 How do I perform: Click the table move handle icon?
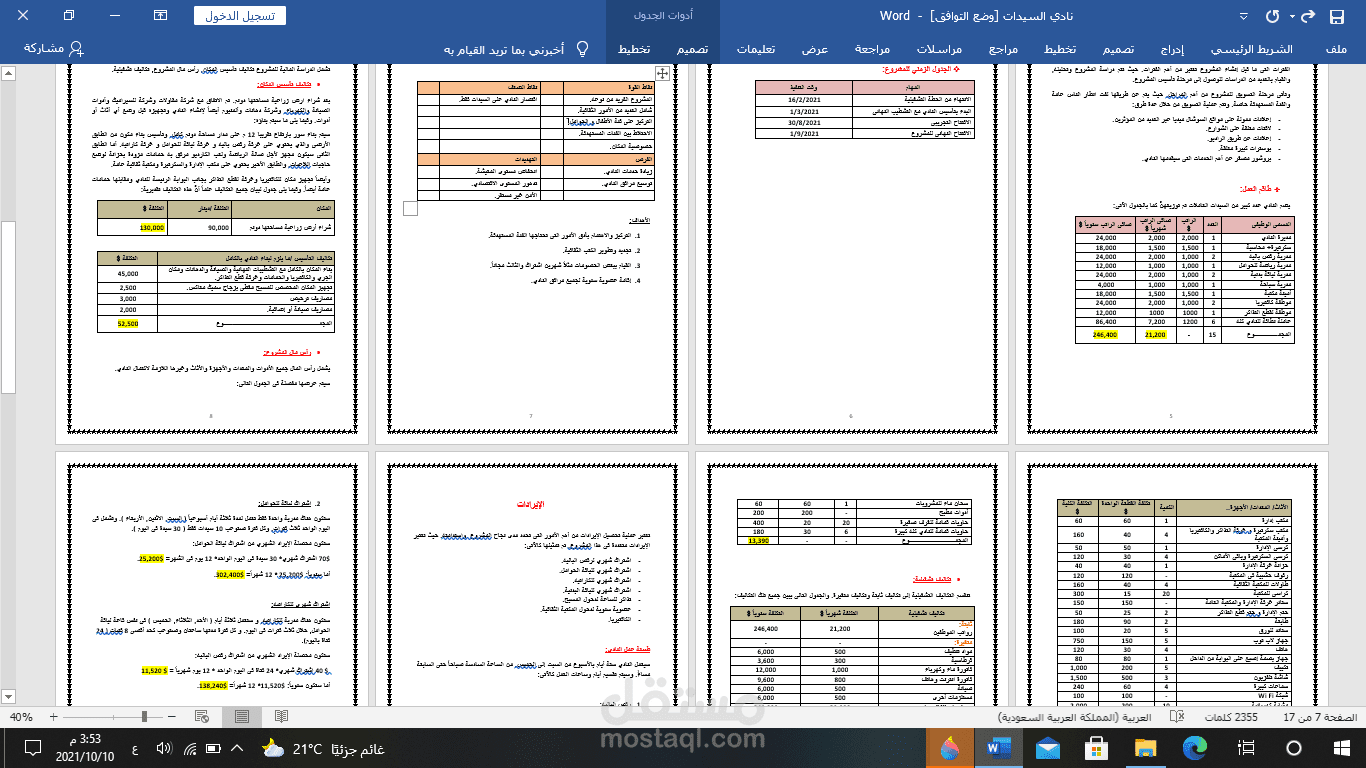coord(661,73)
